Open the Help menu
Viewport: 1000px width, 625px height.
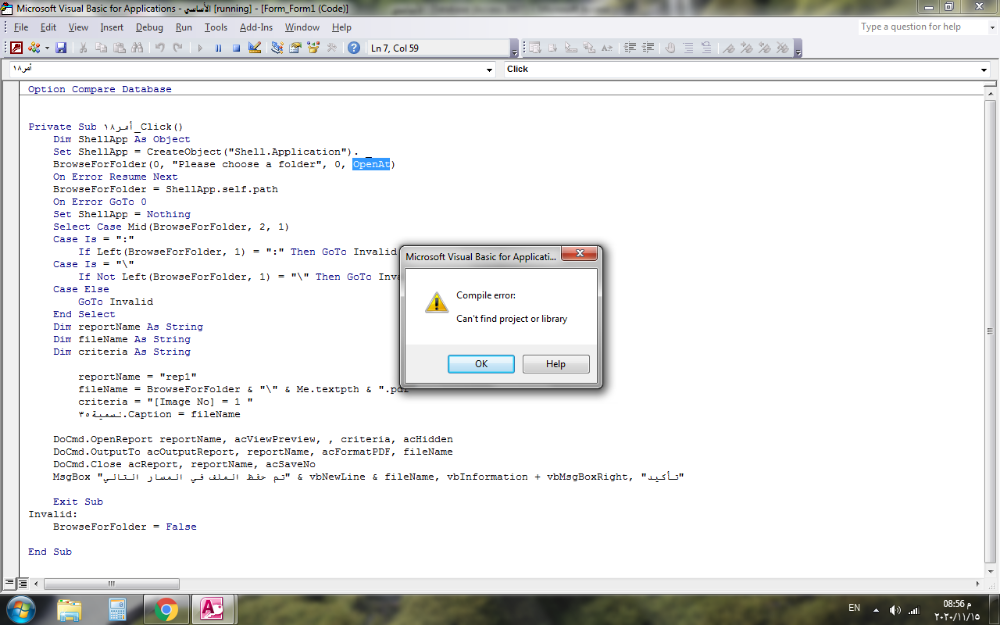pos(341,27)
